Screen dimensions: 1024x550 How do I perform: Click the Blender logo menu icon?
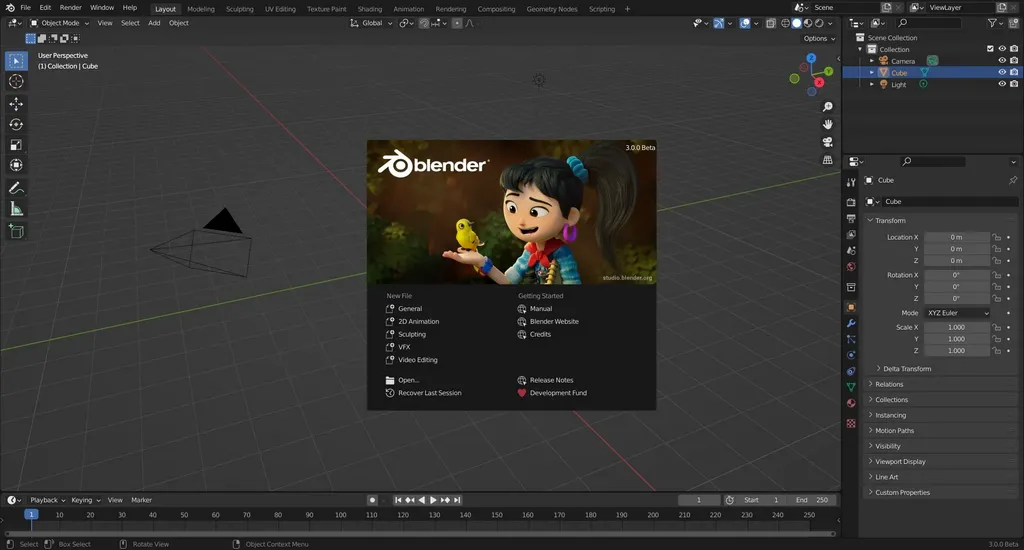(10, 8)
